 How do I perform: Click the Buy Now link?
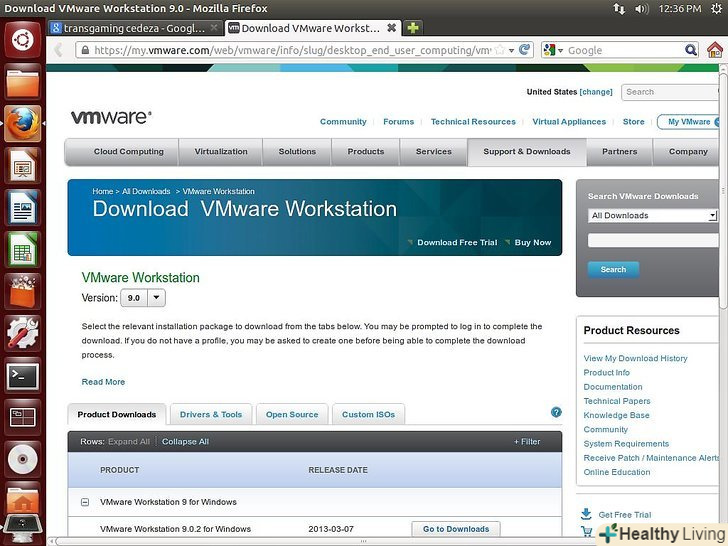point(533,242)
